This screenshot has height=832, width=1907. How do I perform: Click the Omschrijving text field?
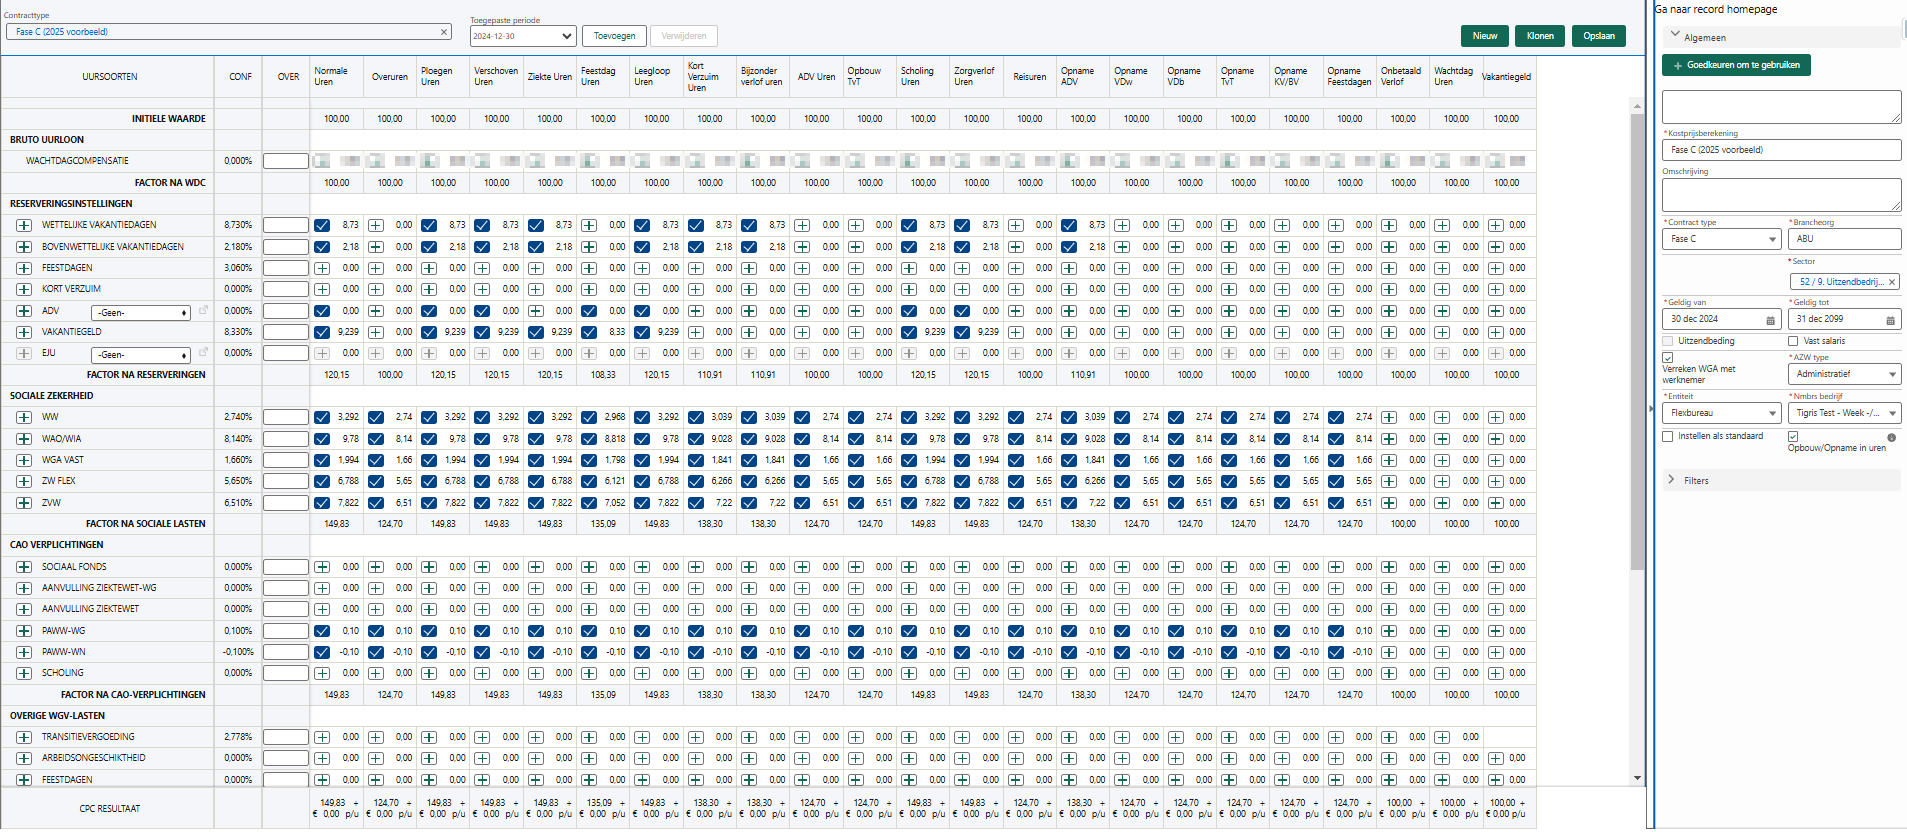click(1780, 194)
